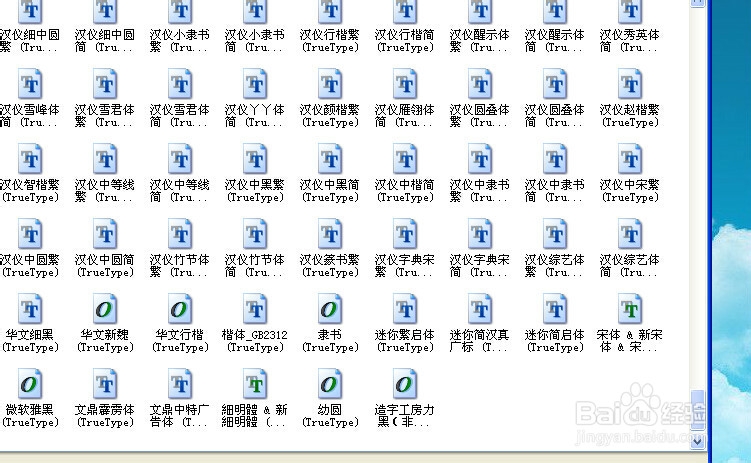The width and height of the screenshot is (751, 463).
Task: Select the 汉仪醒示体简 font label
Action: [555, 41]
